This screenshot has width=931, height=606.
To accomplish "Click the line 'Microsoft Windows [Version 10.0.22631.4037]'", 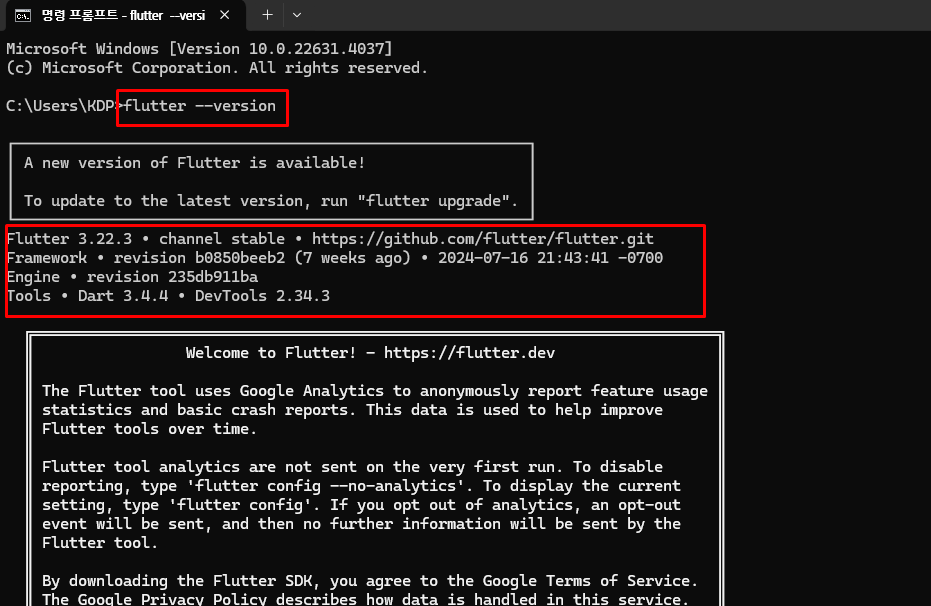I will pos(199,49).
